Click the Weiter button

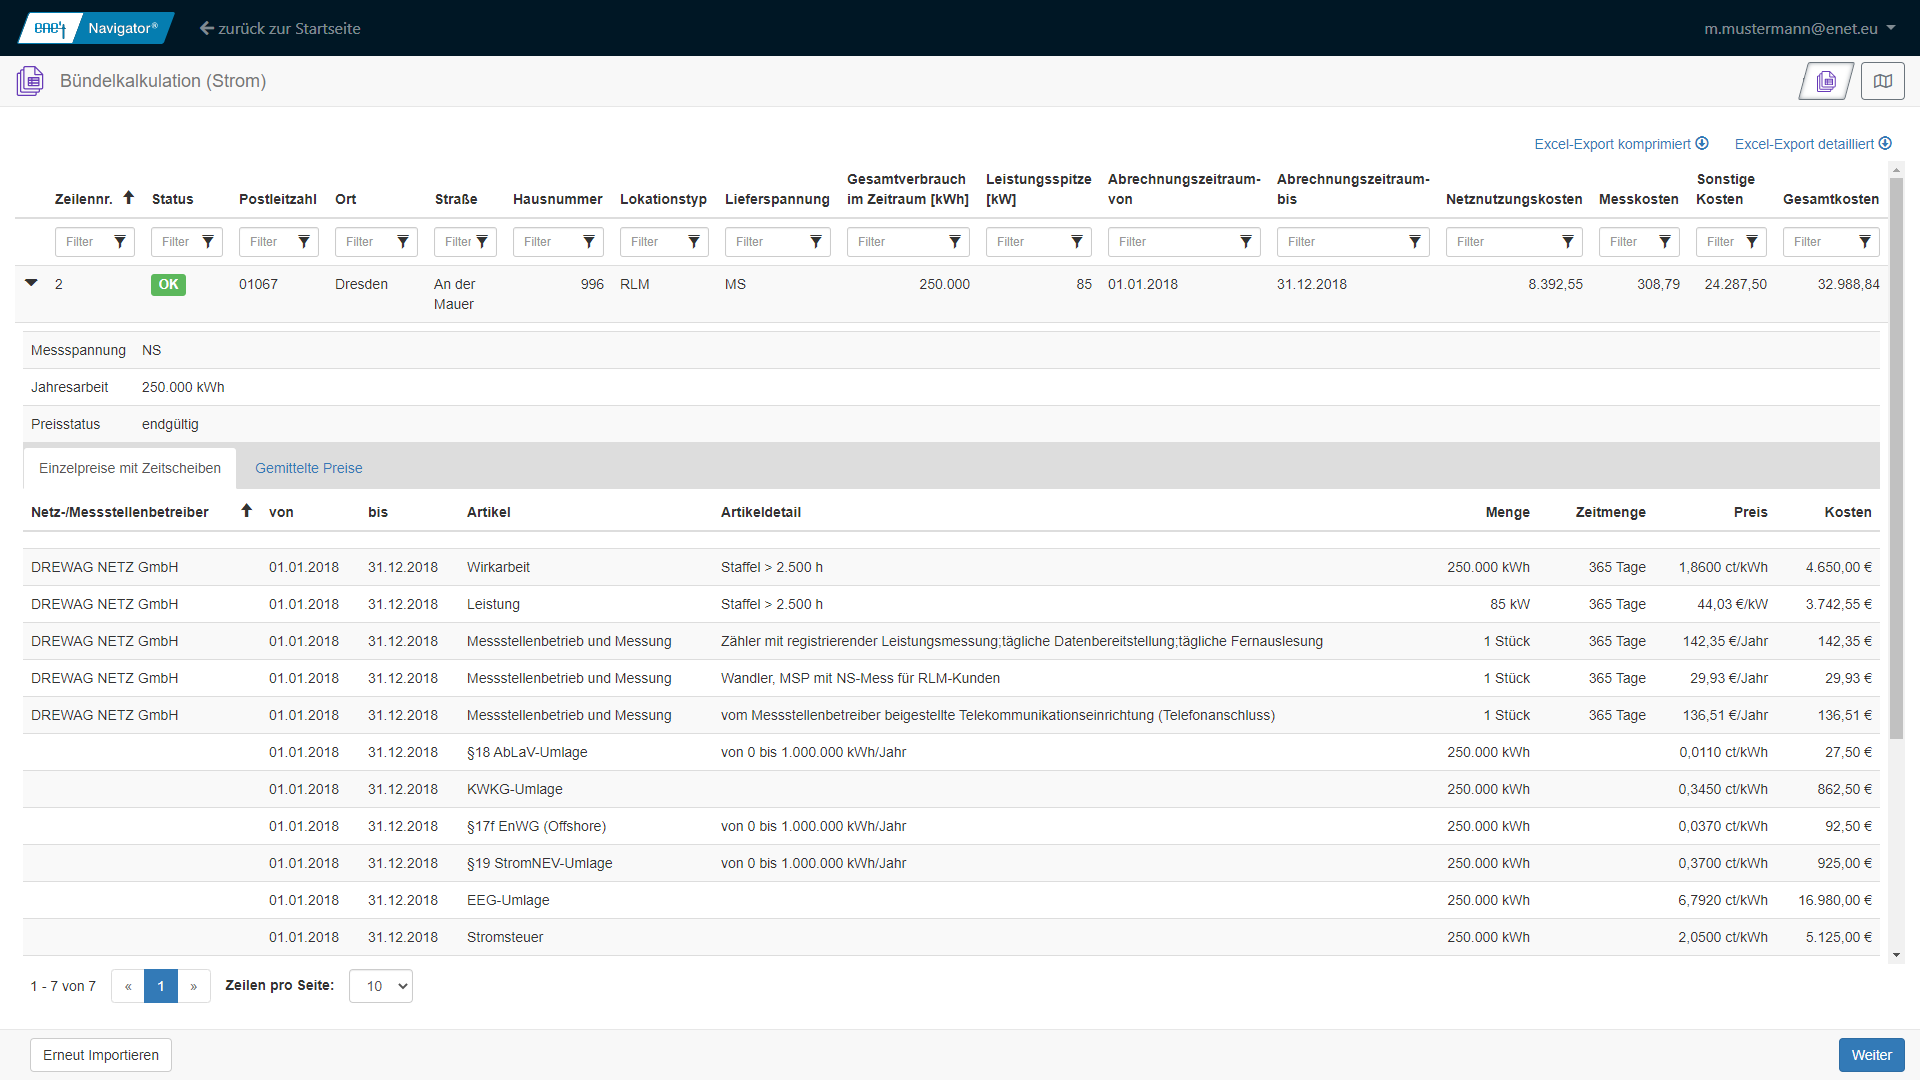1871,1055
